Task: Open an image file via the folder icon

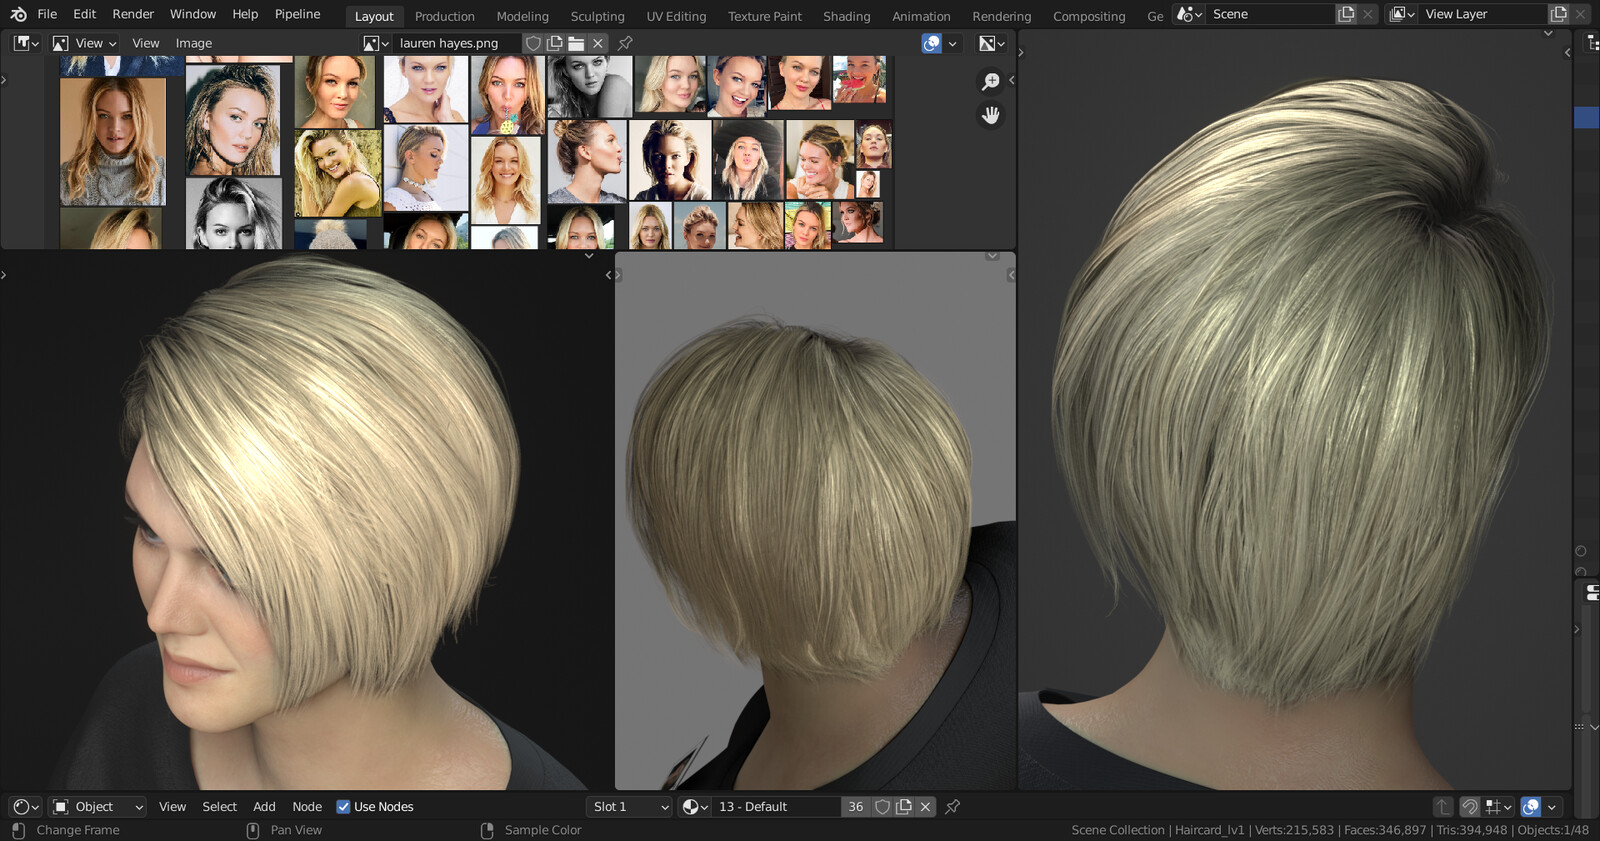Action: [576, 43]
